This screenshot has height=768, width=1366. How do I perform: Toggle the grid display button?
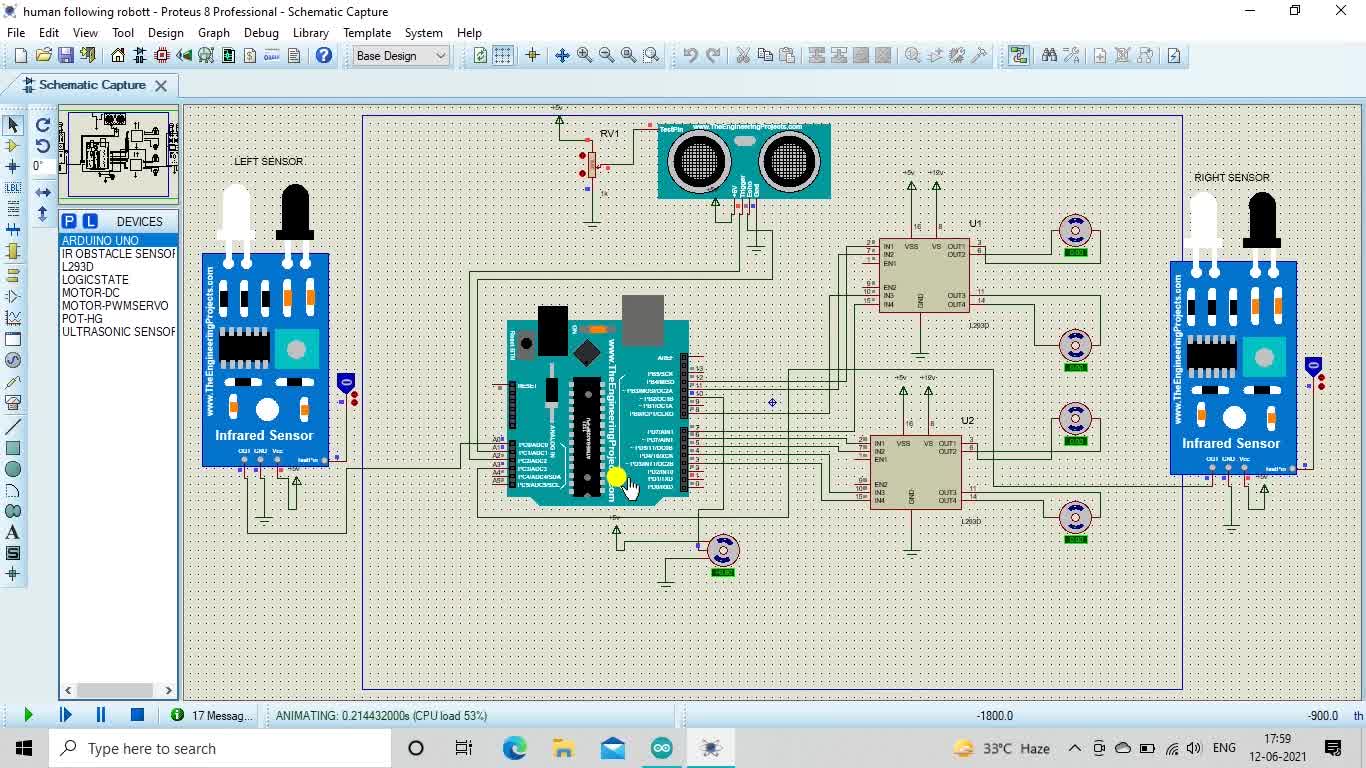503,56
